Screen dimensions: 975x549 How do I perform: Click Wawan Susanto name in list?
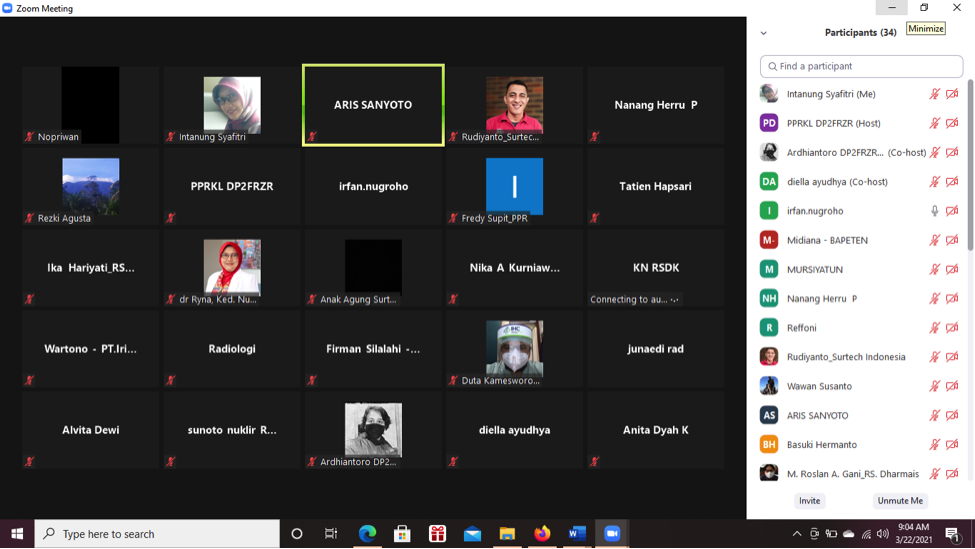point(819,386)
